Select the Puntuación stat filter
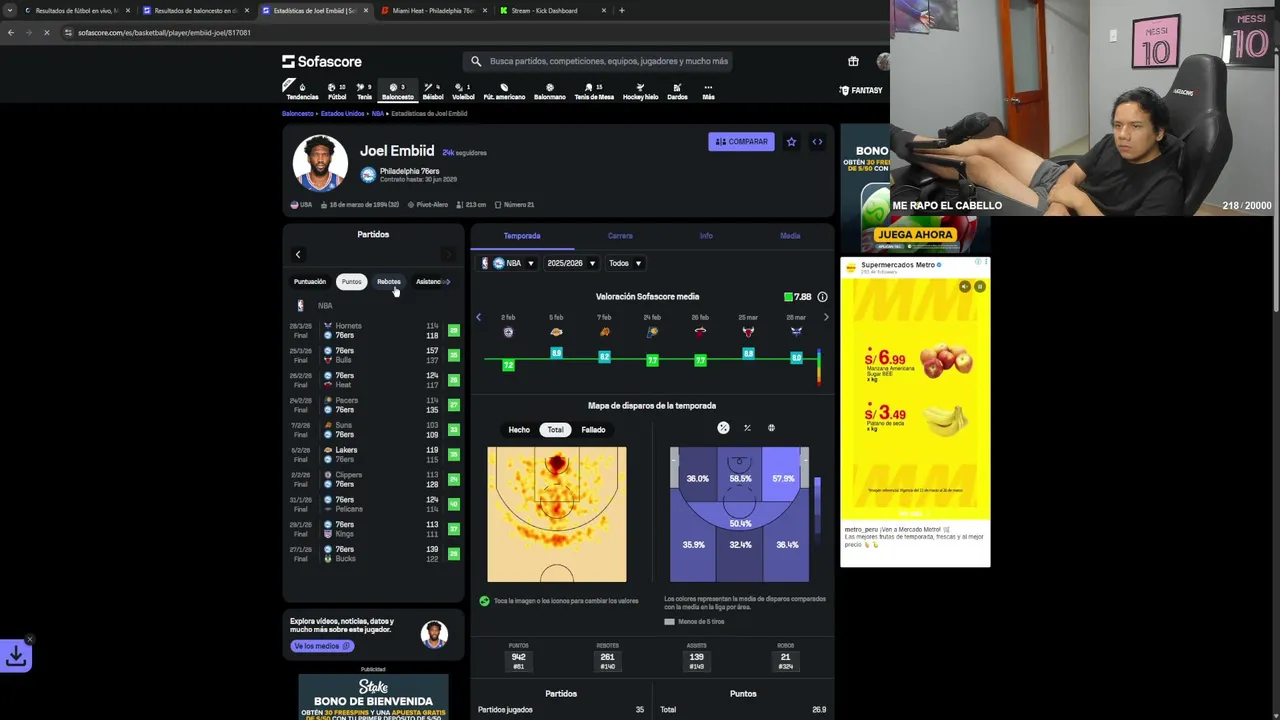This screenshot has width=1280, height=720. (310, 282)
